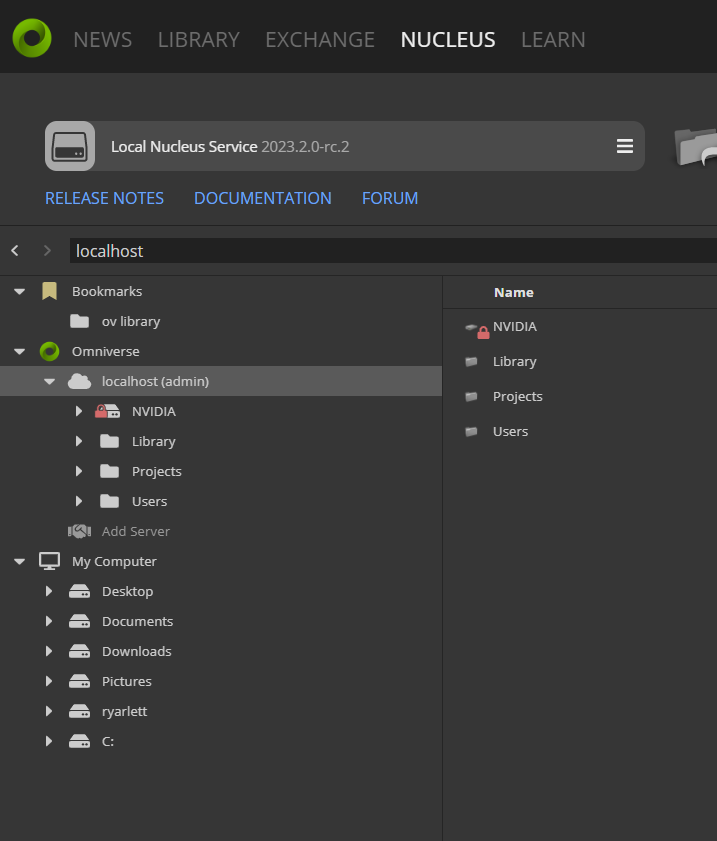Go back with the left arrow
Viewport: 717px width, 841px height.
click(x=15, y=250)
